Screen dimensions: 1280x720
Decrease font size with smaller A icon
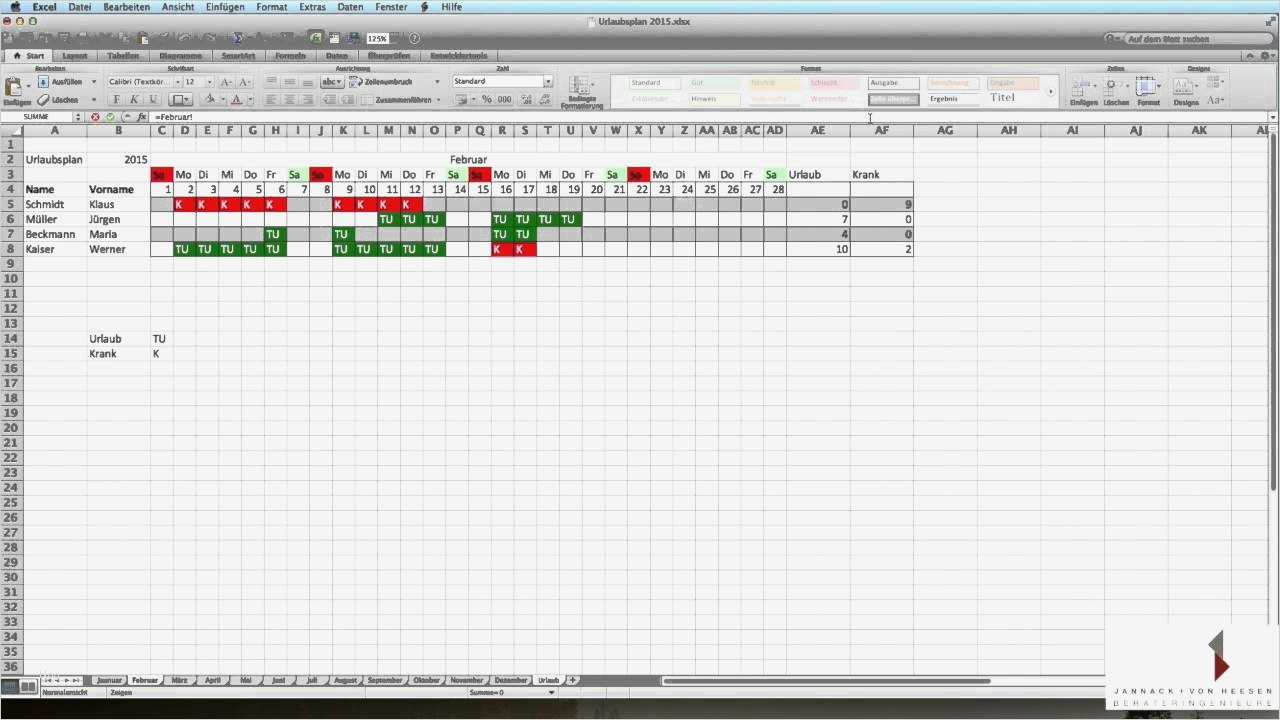(245, 82)
